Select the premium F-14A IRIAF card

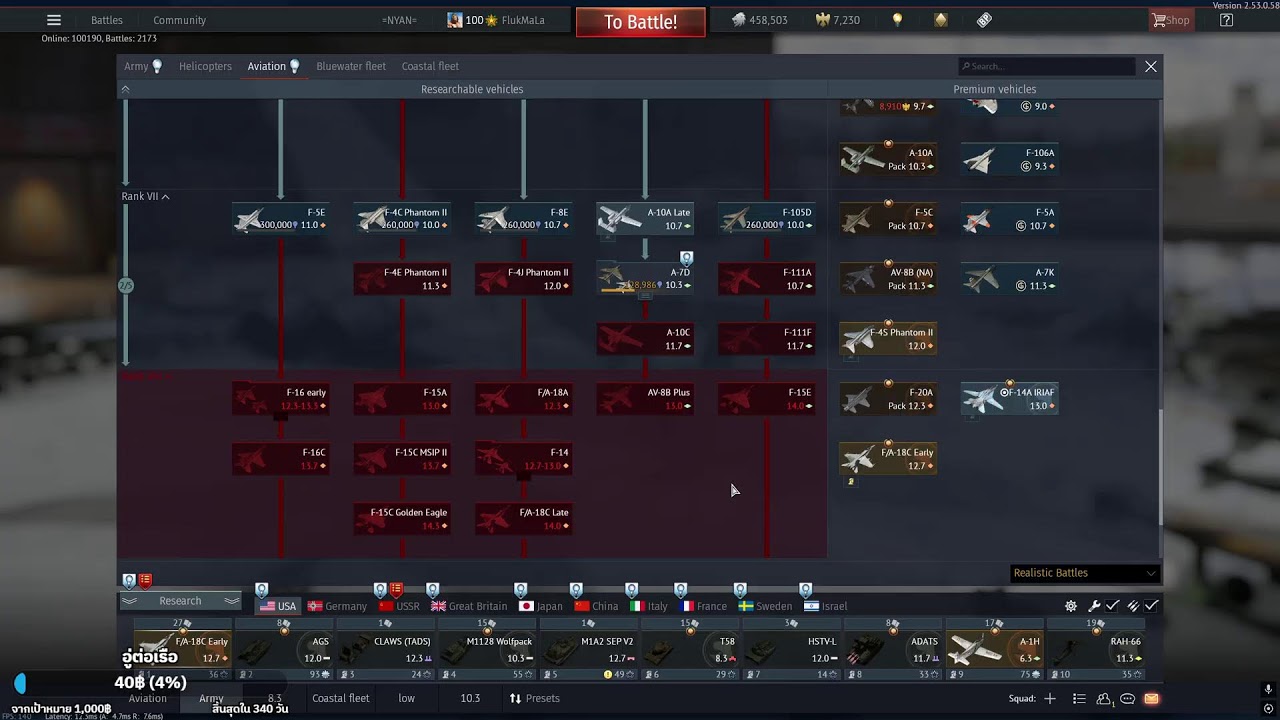1009,399
